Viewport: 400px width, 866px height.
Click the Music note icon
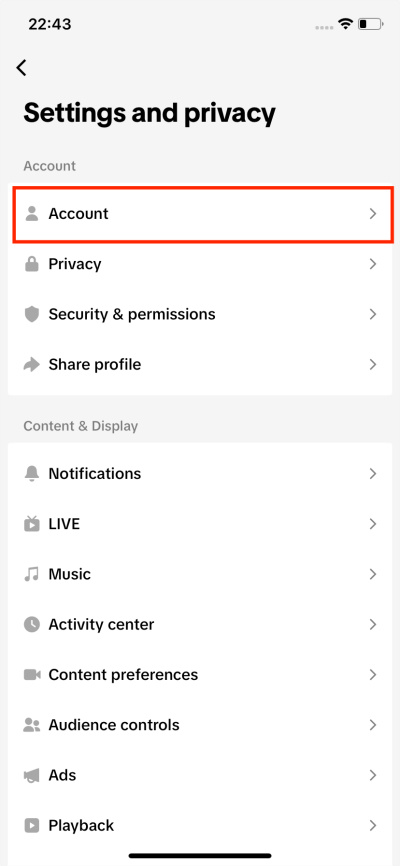click(x=32, y=574)
